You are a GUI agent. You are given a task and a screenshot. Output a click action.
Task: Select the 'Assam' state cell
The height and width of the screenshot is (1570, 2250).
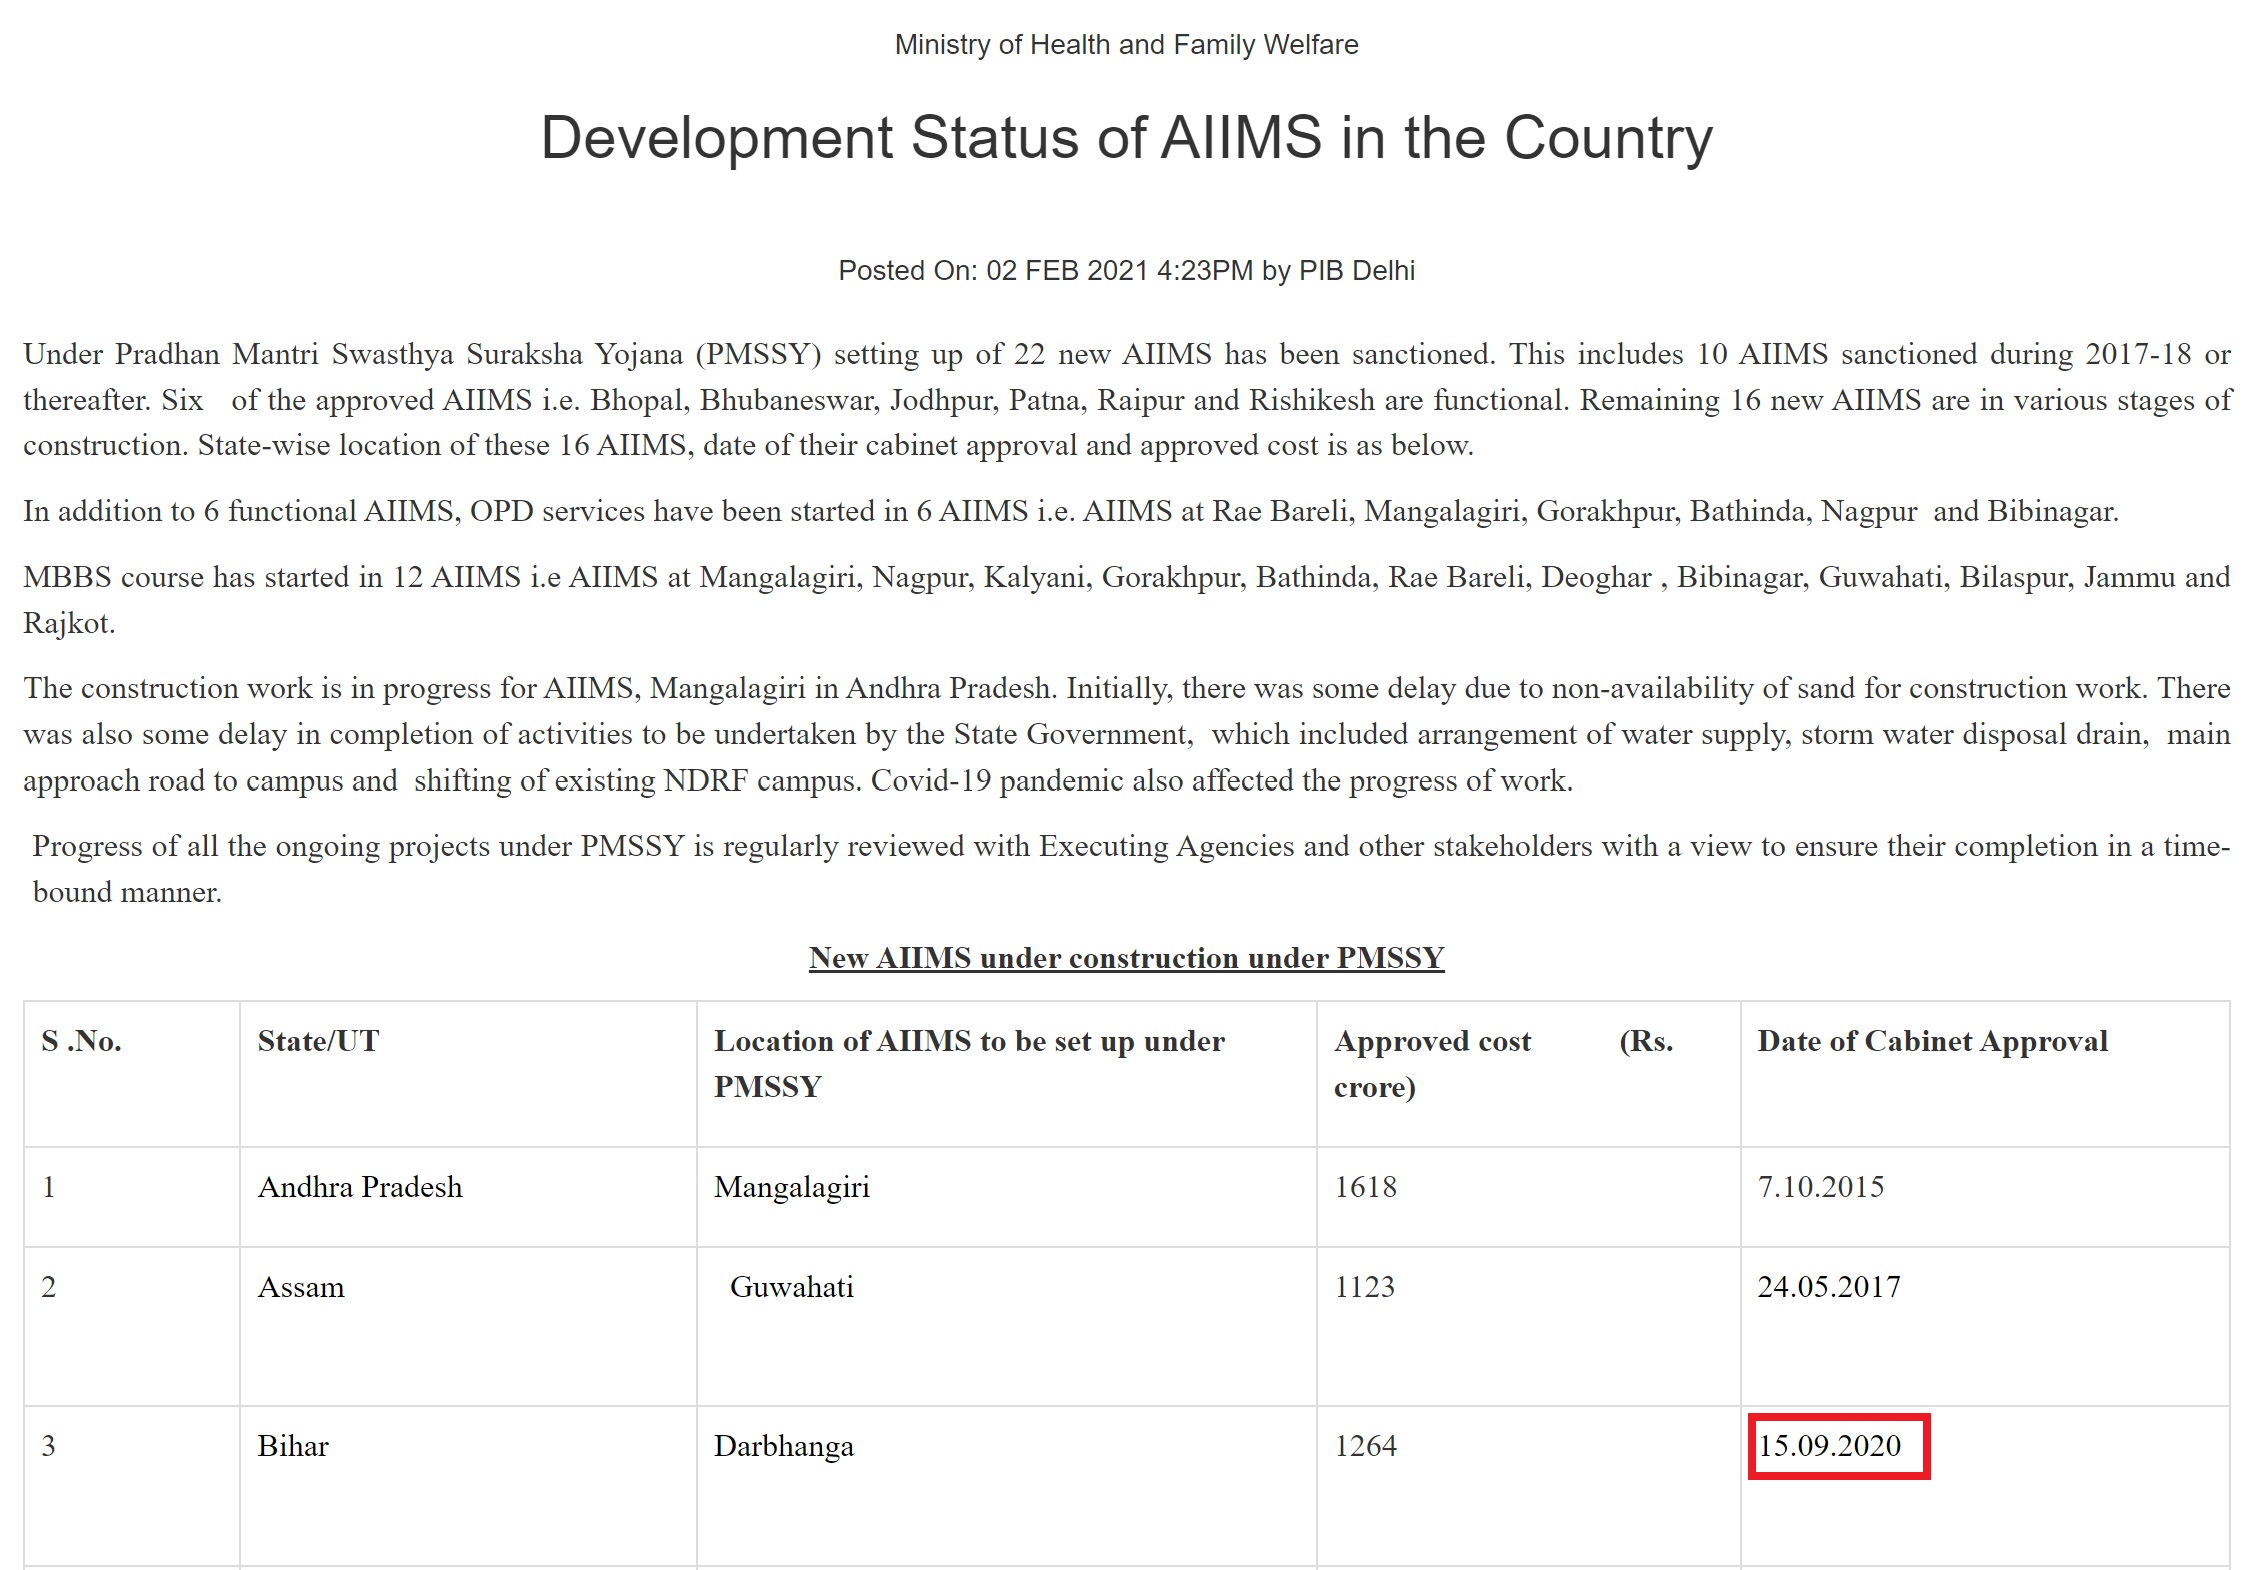pos(301,1287)
